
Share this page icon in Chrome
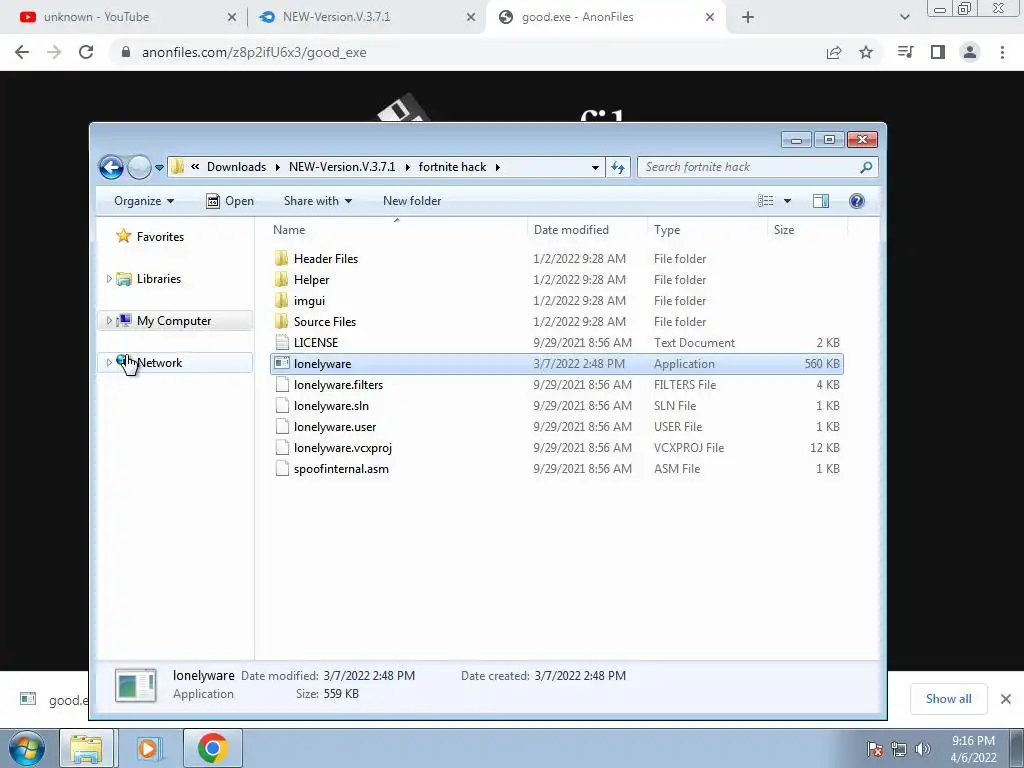pos(834,52)
